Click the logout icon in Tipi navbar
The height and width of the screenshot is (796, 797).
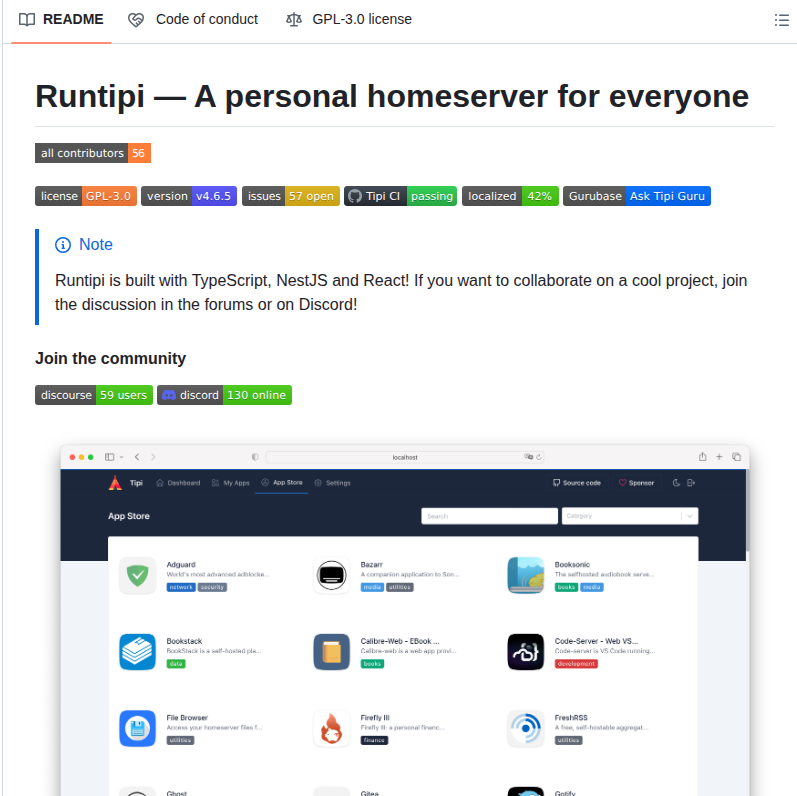[x=691, y=483]
